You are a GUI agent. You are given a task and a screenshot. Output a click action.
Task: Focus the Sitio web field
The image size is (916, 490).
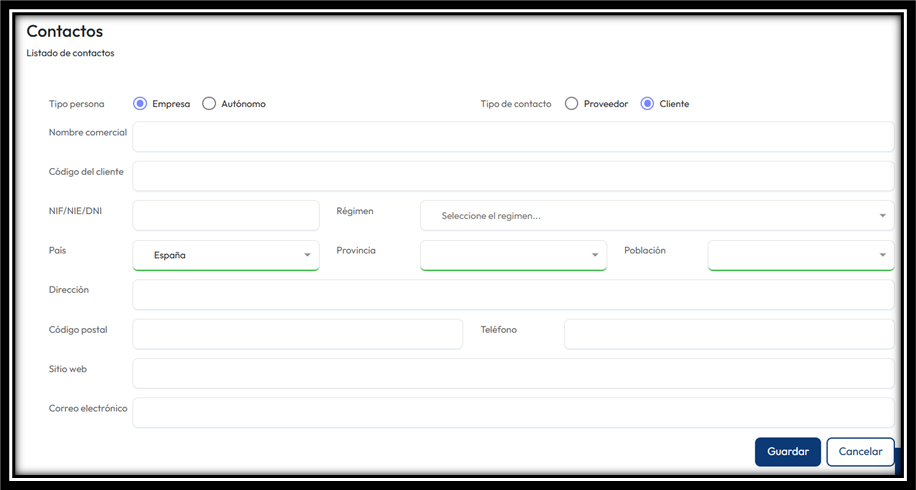tap(513, 373)
